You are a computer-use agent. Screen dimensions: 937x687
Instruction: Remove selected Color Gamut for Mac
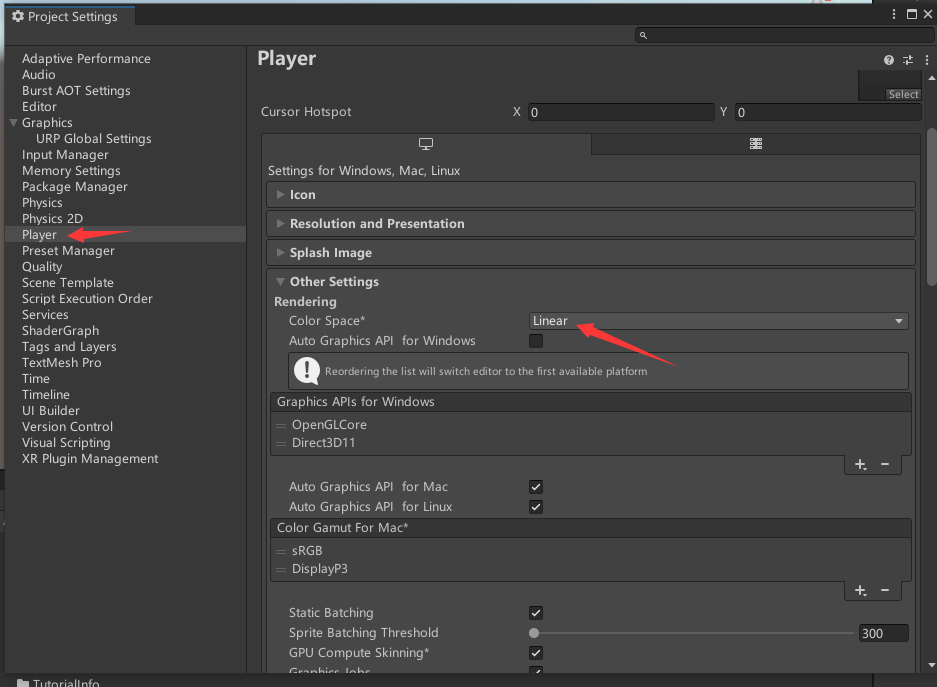click(x=885, y=591)
